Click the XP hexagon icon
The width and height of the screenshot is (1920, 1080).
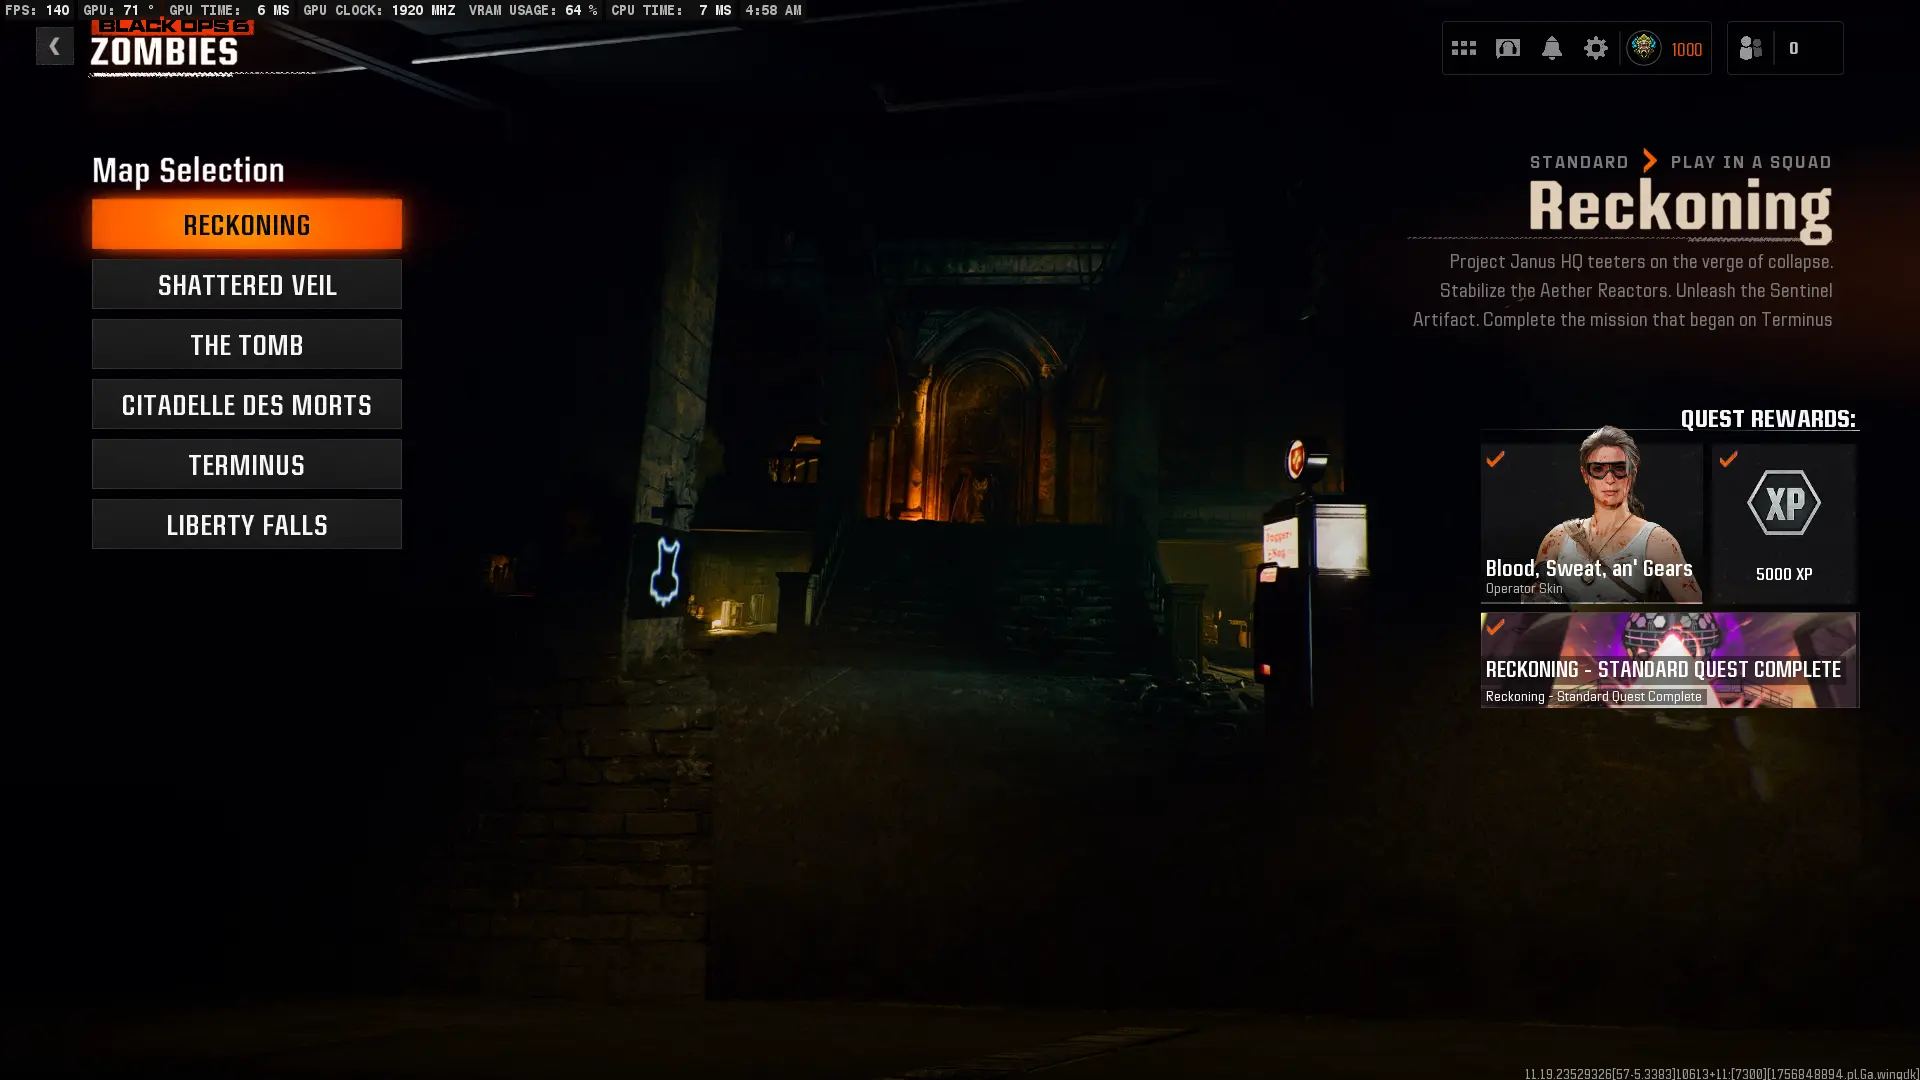[x=1783, y=503]
